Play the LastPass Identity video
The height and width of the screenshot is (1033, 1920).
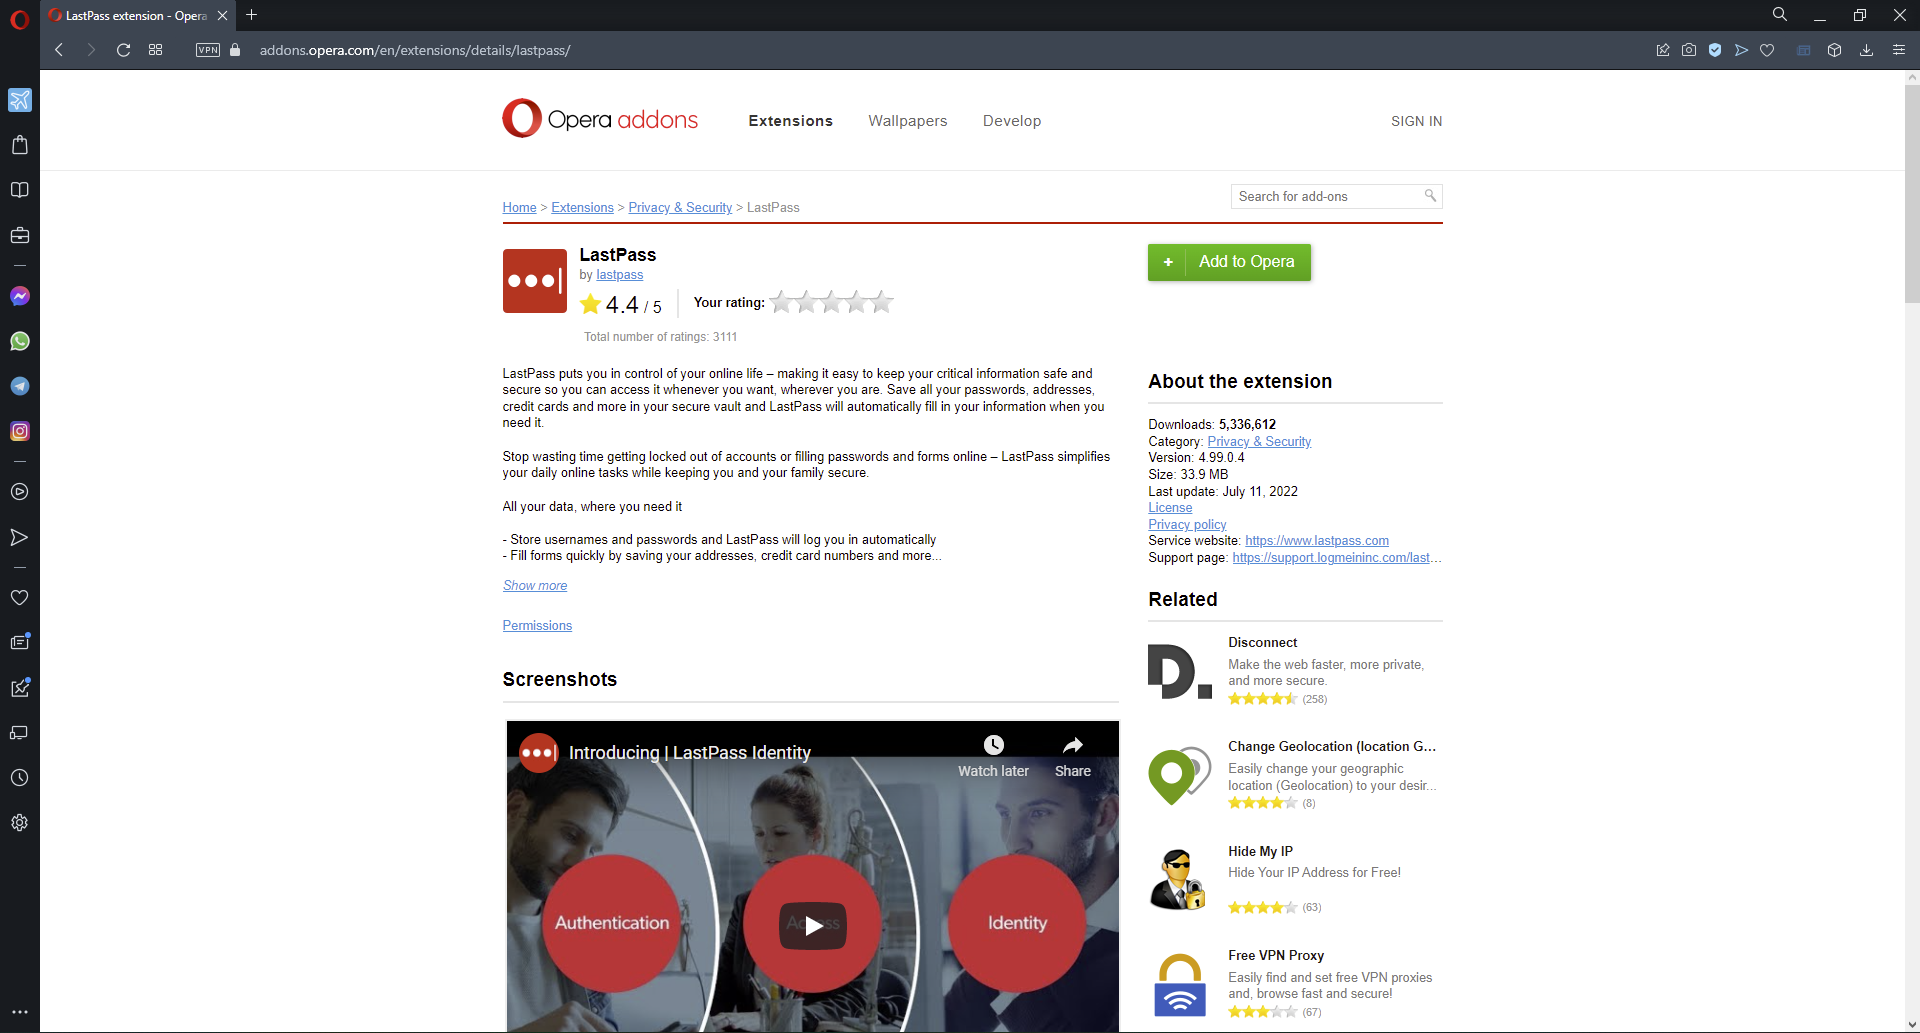coord(813,925)
